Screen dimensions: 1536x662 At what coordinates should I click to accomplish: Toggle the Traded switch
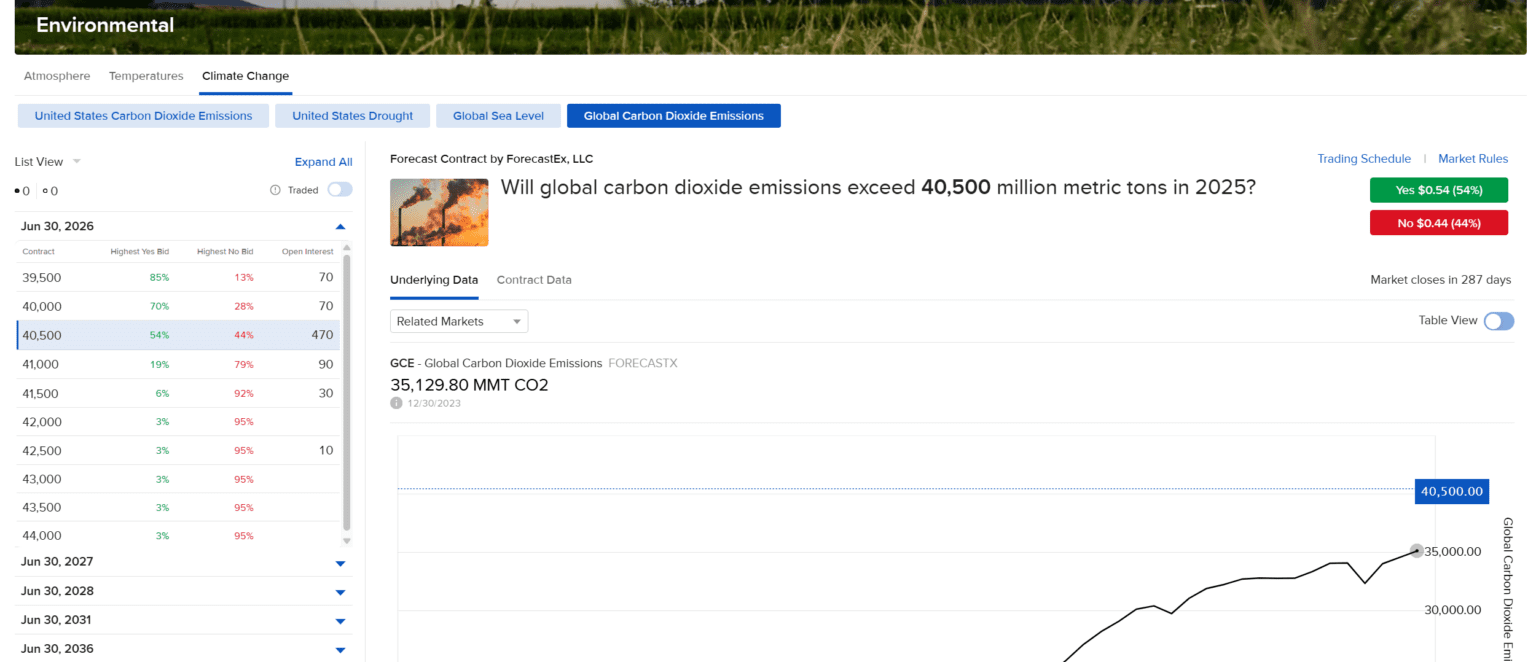pos(339,190)
